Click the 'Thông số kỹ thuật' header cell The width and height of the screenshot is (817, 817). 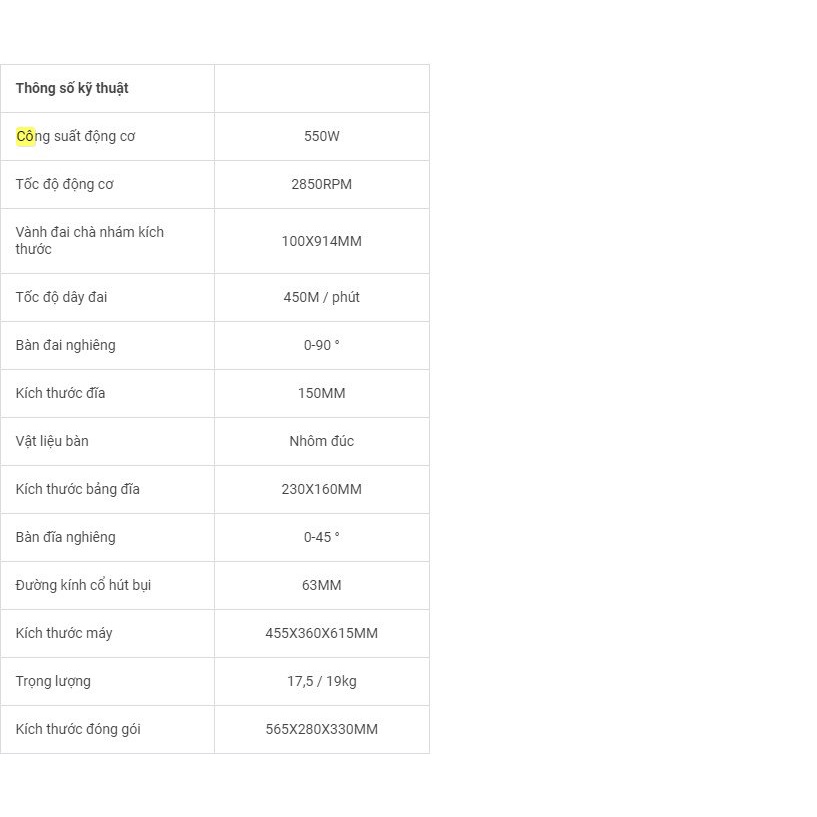tap(72, 88)
